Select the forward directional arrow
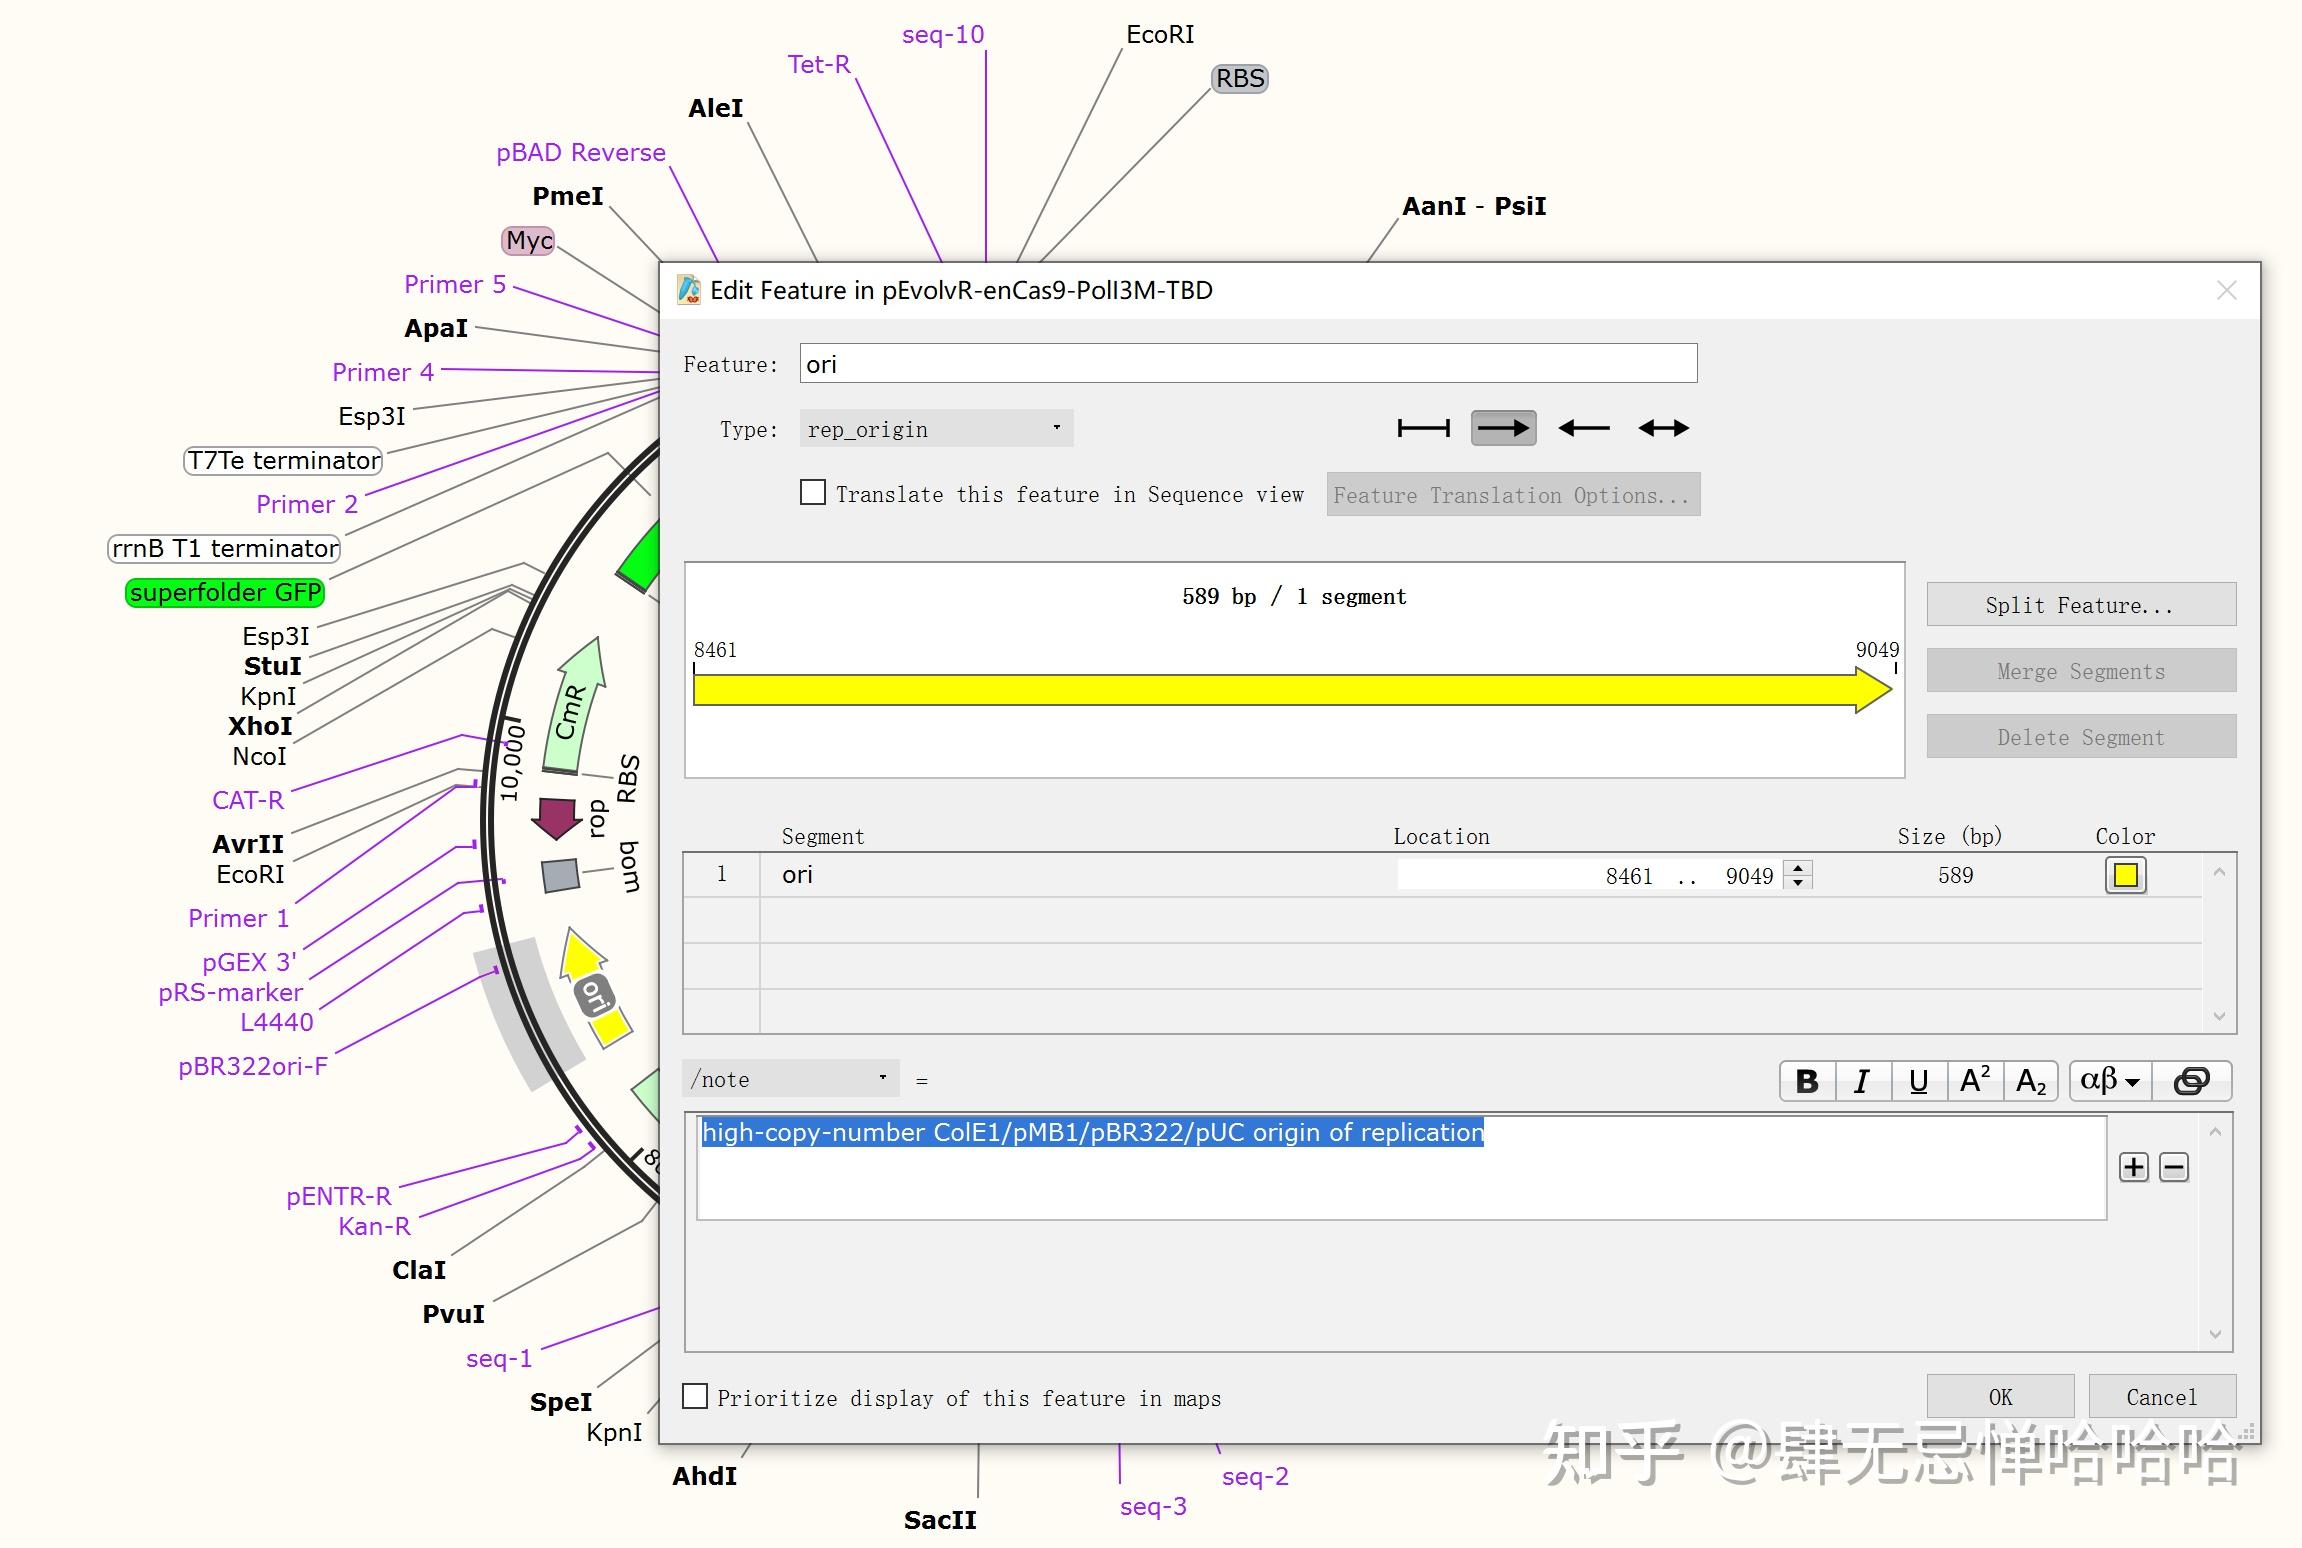The width and height of the screenshot is (2302, 1548). tap(1503, 429)
